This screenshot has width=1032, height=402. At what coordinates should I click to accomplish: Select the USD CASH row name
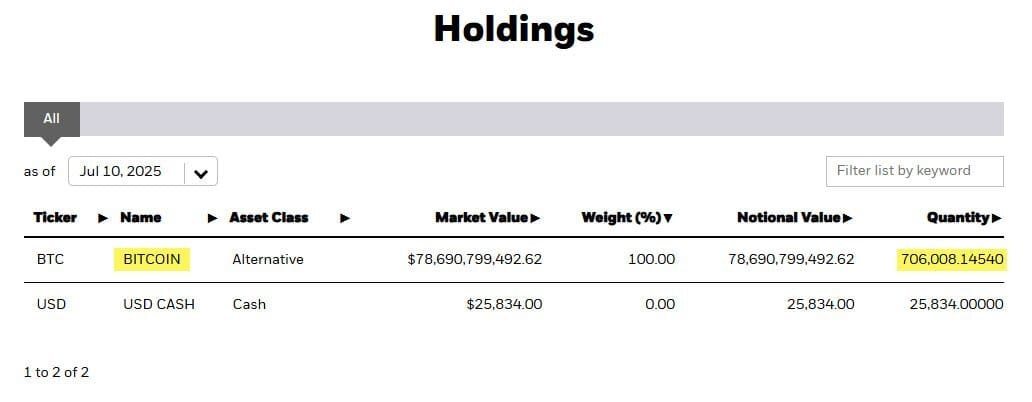click(159, 305)
